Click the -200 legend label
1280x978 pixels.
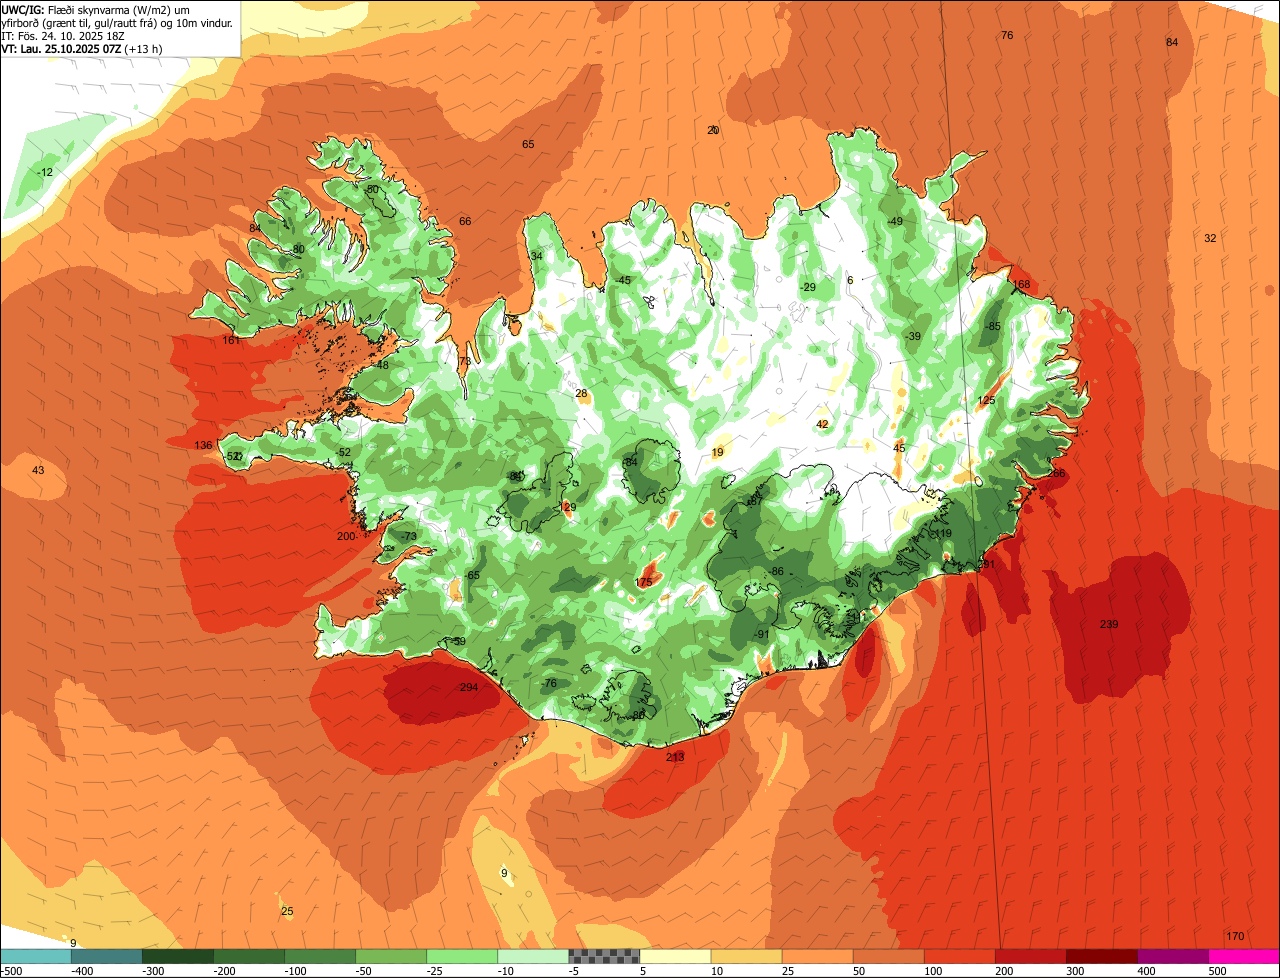(x=226, y=970)
